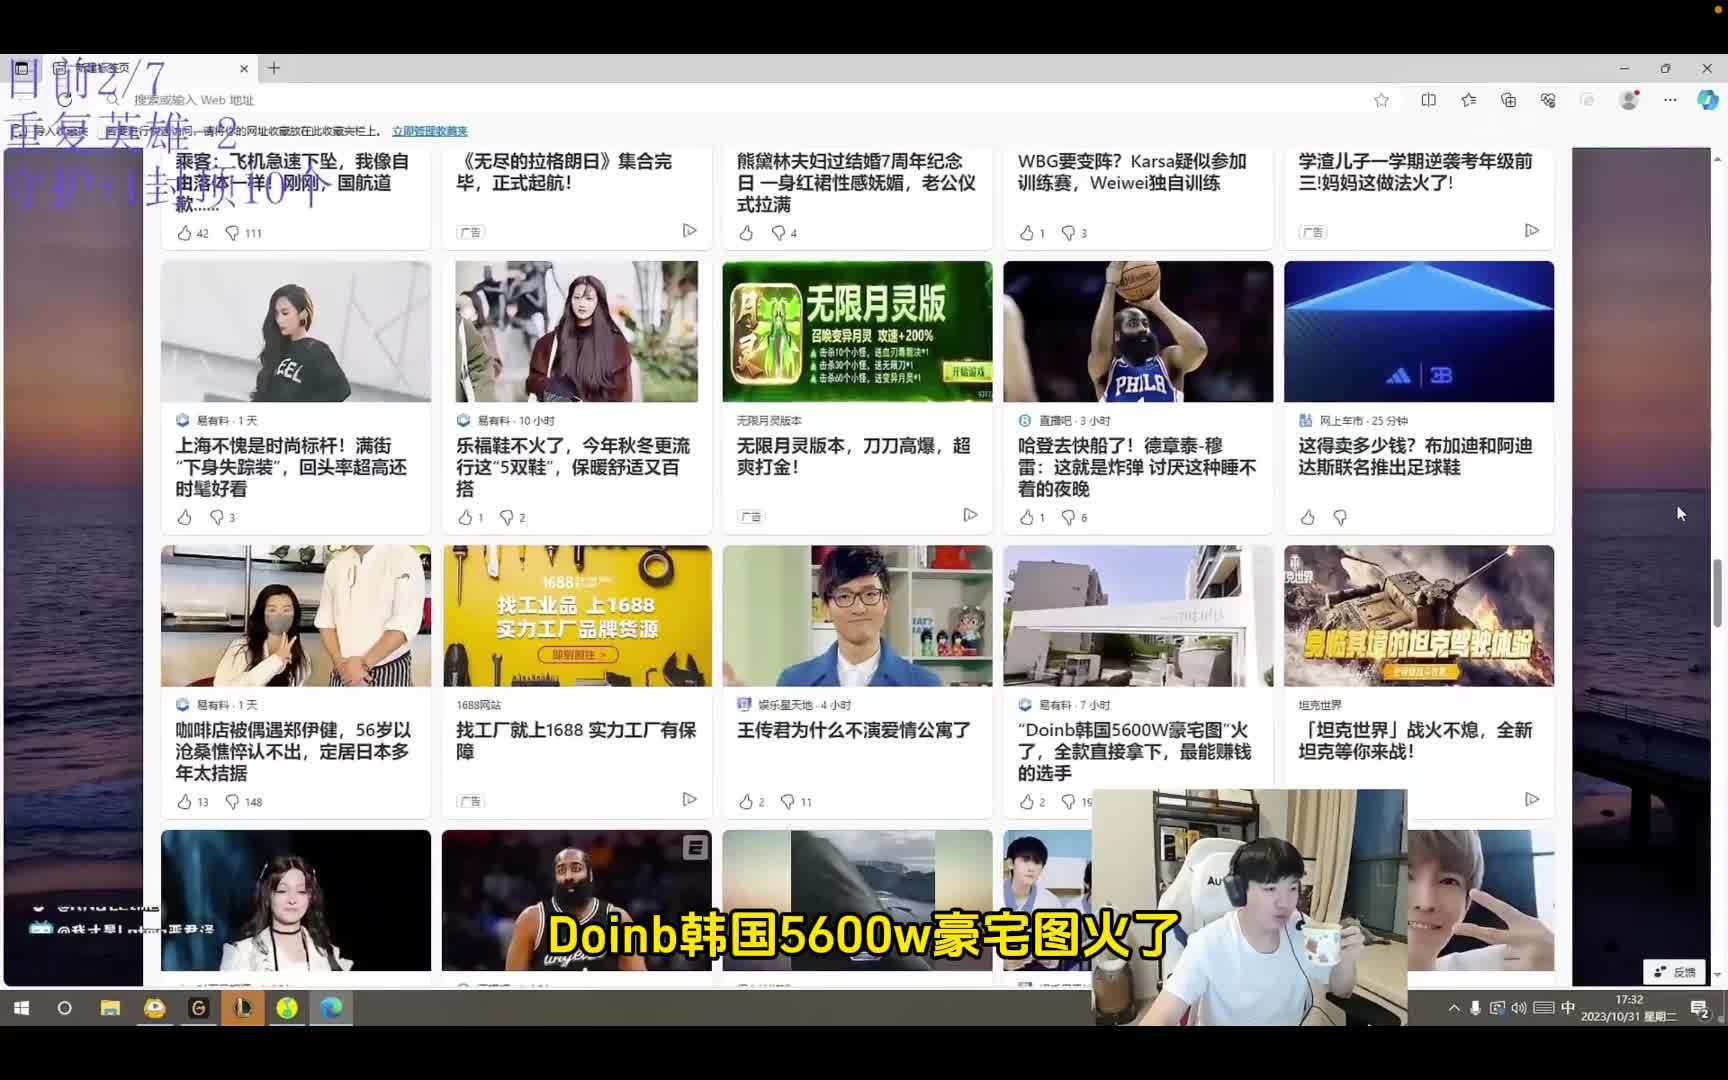This screenshot has height=1080, width=1728.
Task: Dislike the 哈登去快船了 article
Action: 1068,517
